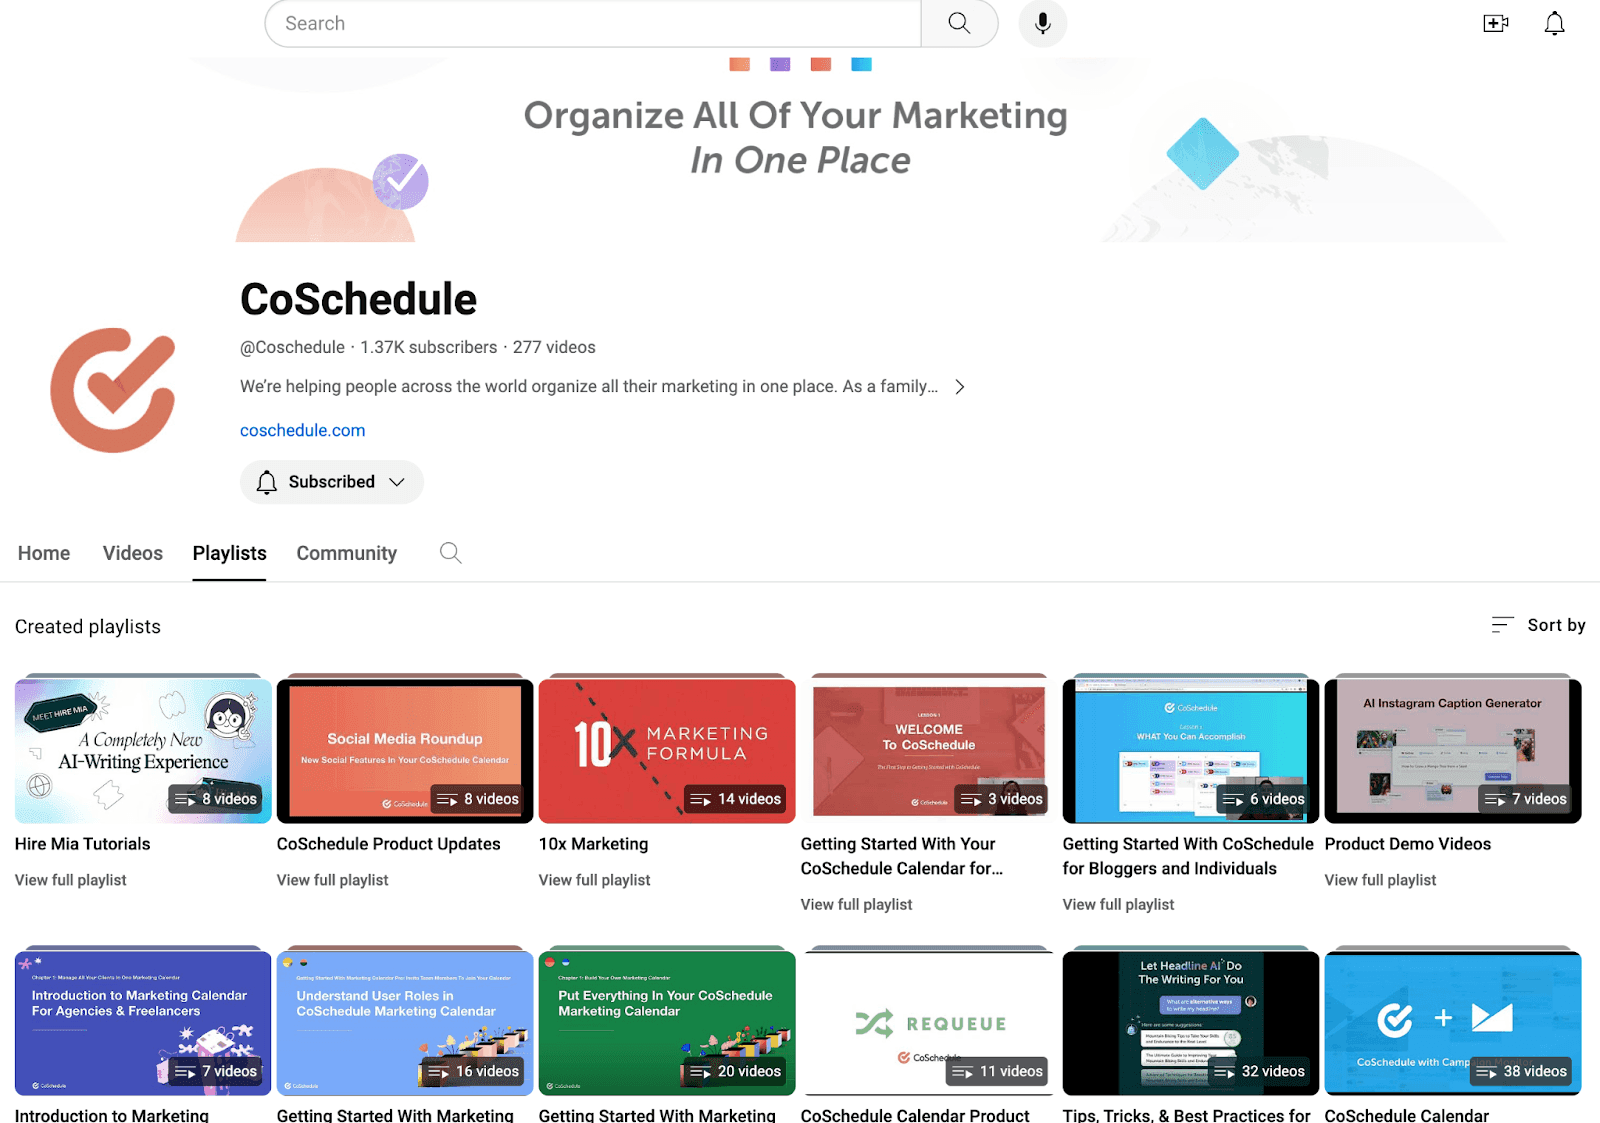Click the search magnifier button

959,23
